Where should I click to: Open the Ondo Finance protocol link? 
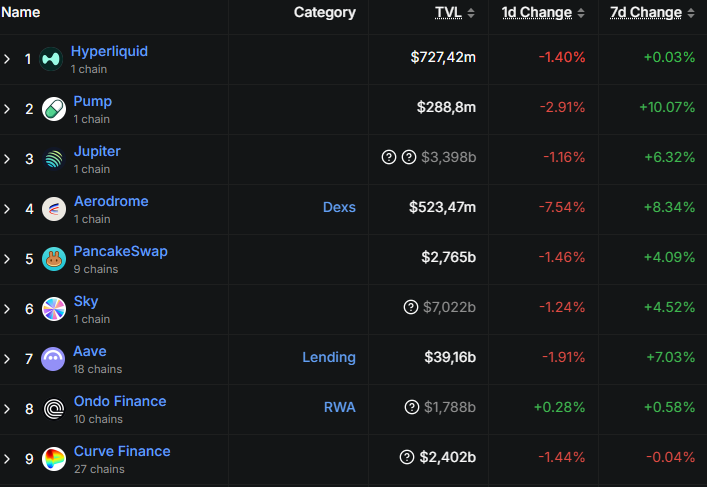(120, 401)
